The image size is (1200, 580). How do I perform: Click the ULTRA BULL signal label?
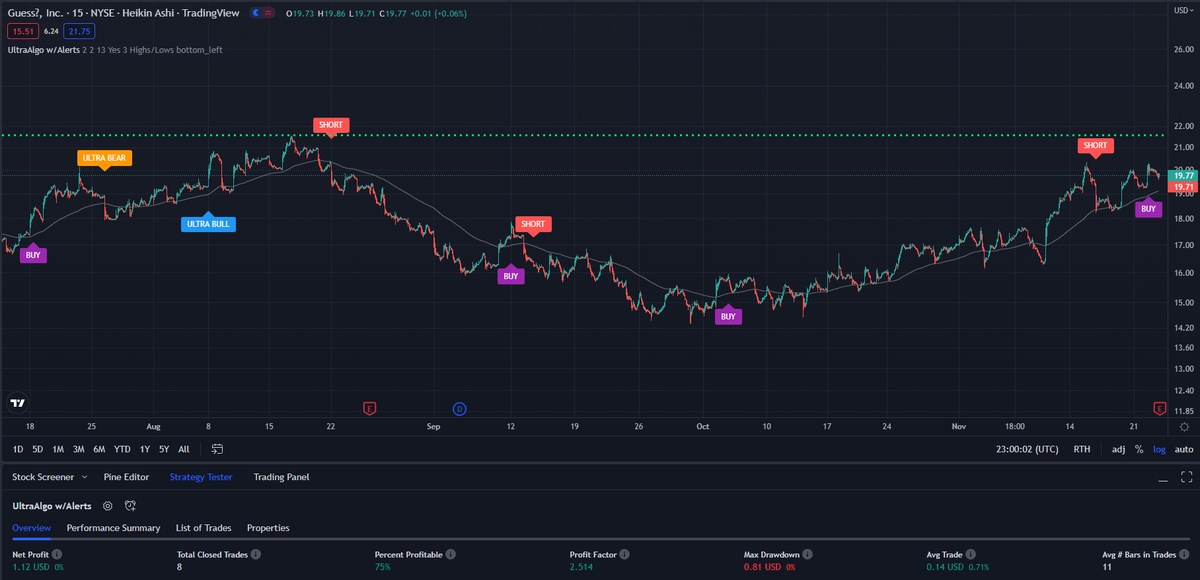tap(208, 224)
